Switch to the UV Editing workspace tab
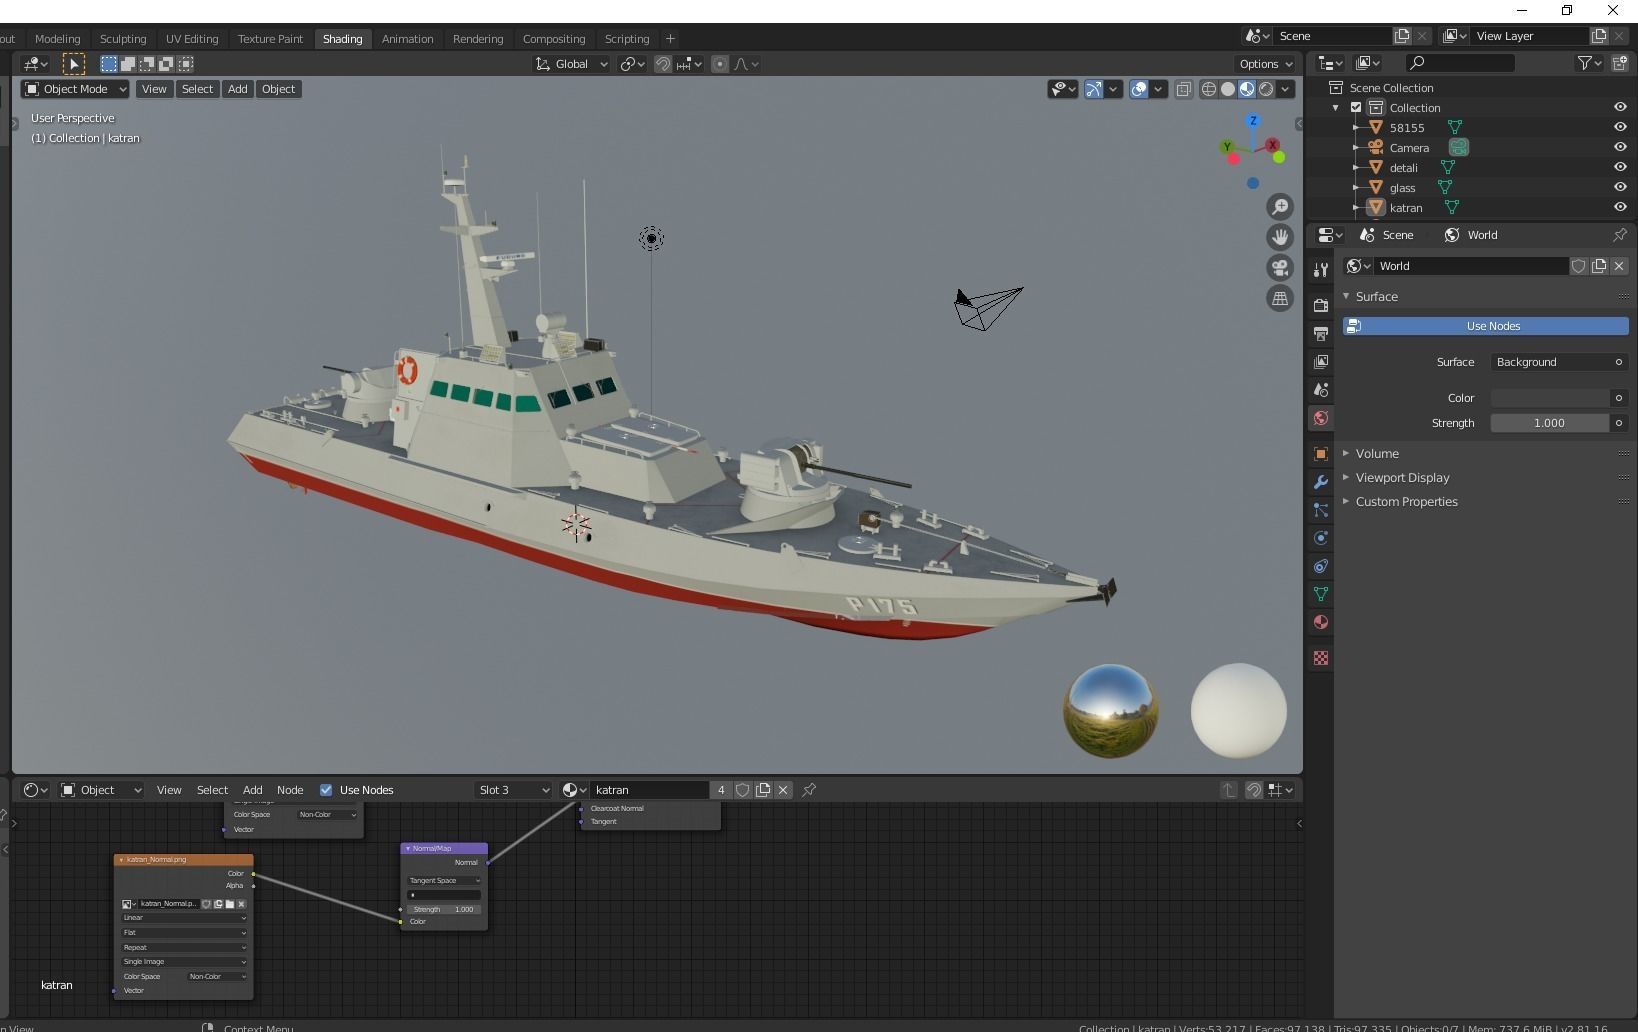Screen dimensions: 1638x1032 [192, 39]
